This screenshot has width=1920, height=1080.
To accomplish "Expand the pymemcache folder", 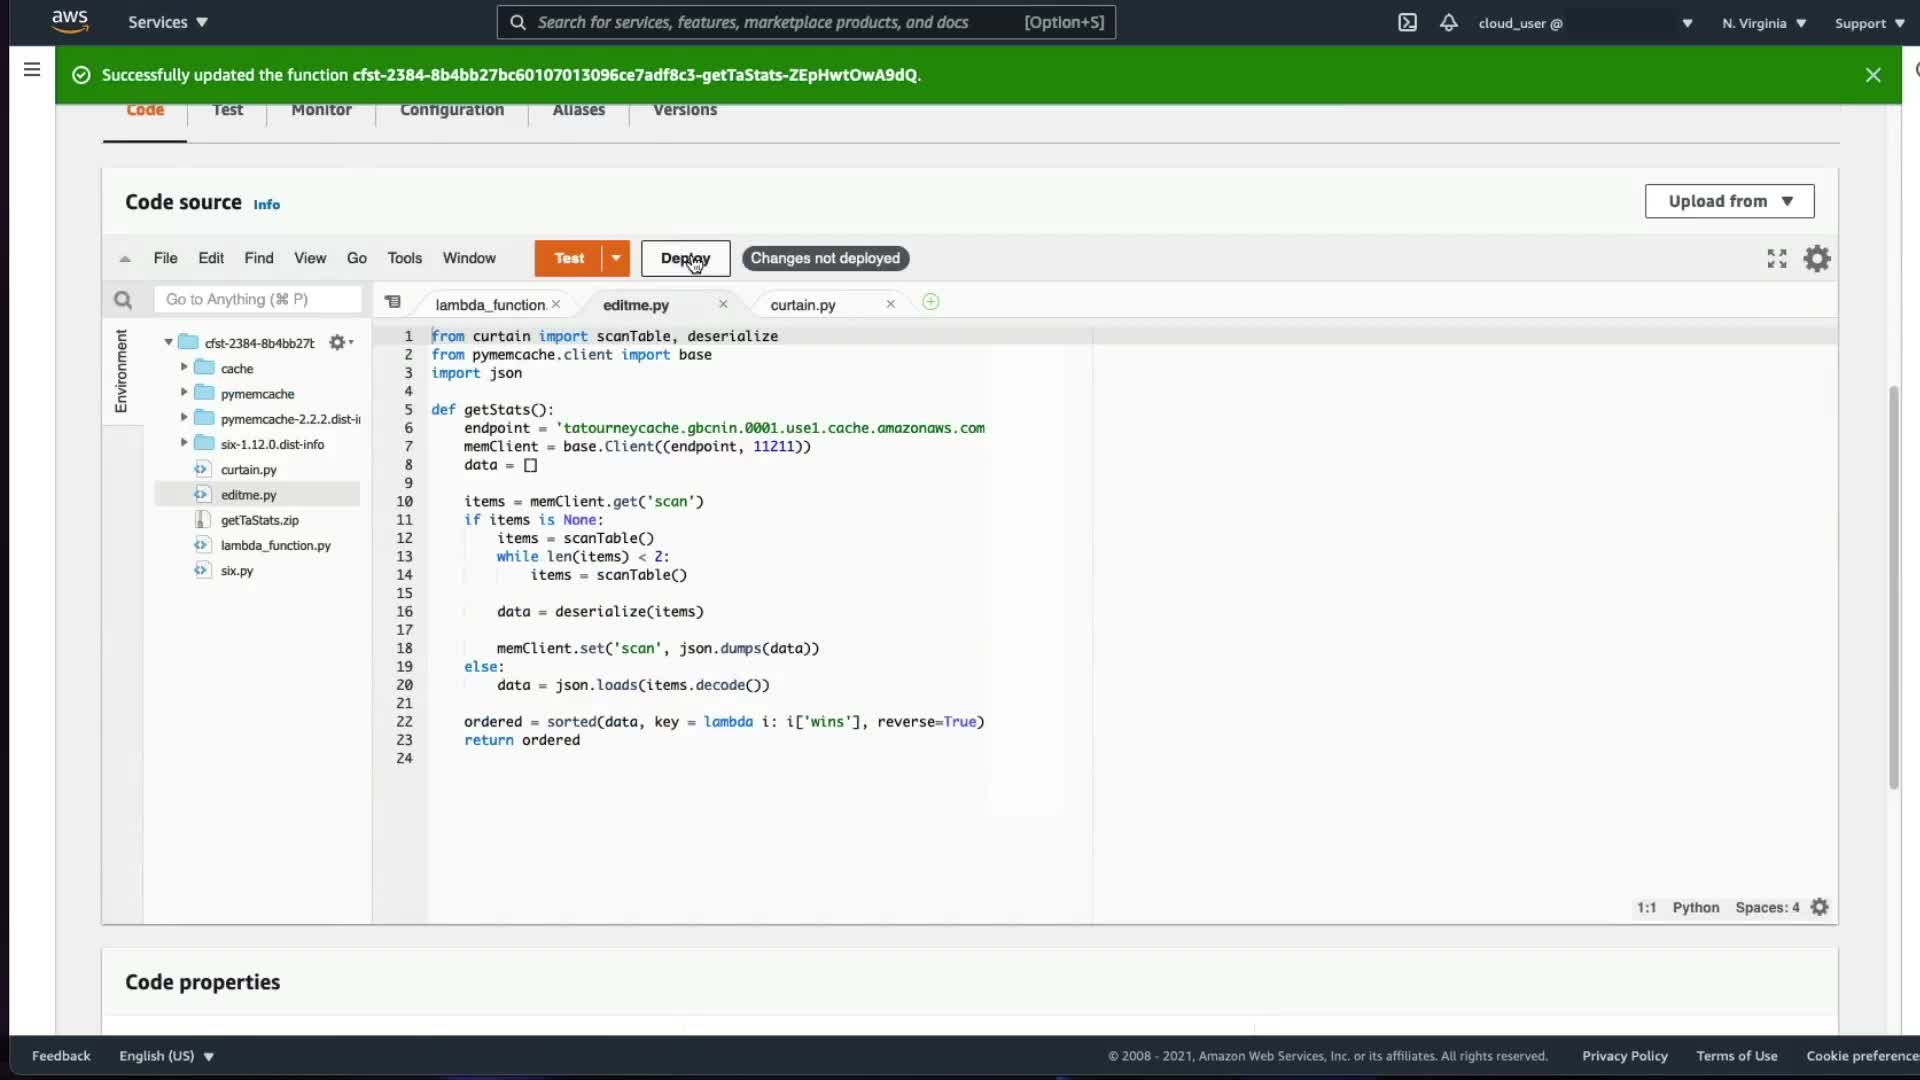I will pos(184,393).
